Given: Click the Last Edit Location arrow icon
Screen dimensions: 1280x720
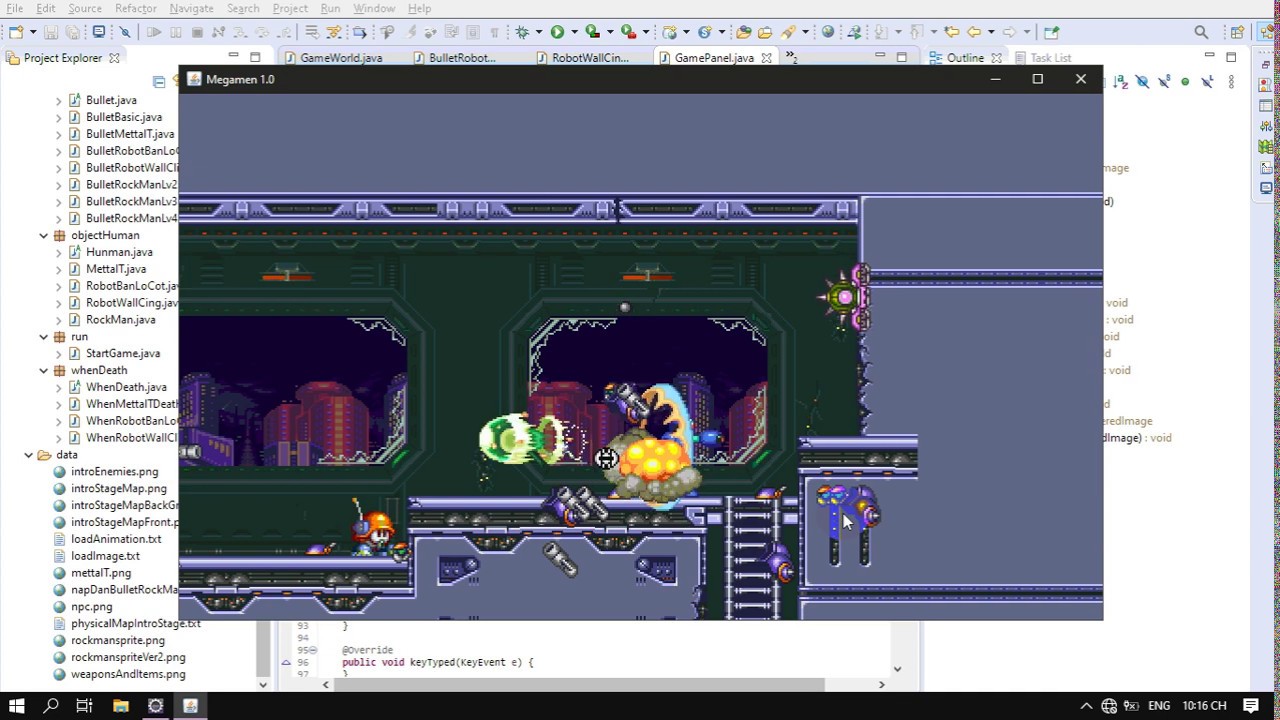Looking at the screenshot, I should [x=951, y=32].
